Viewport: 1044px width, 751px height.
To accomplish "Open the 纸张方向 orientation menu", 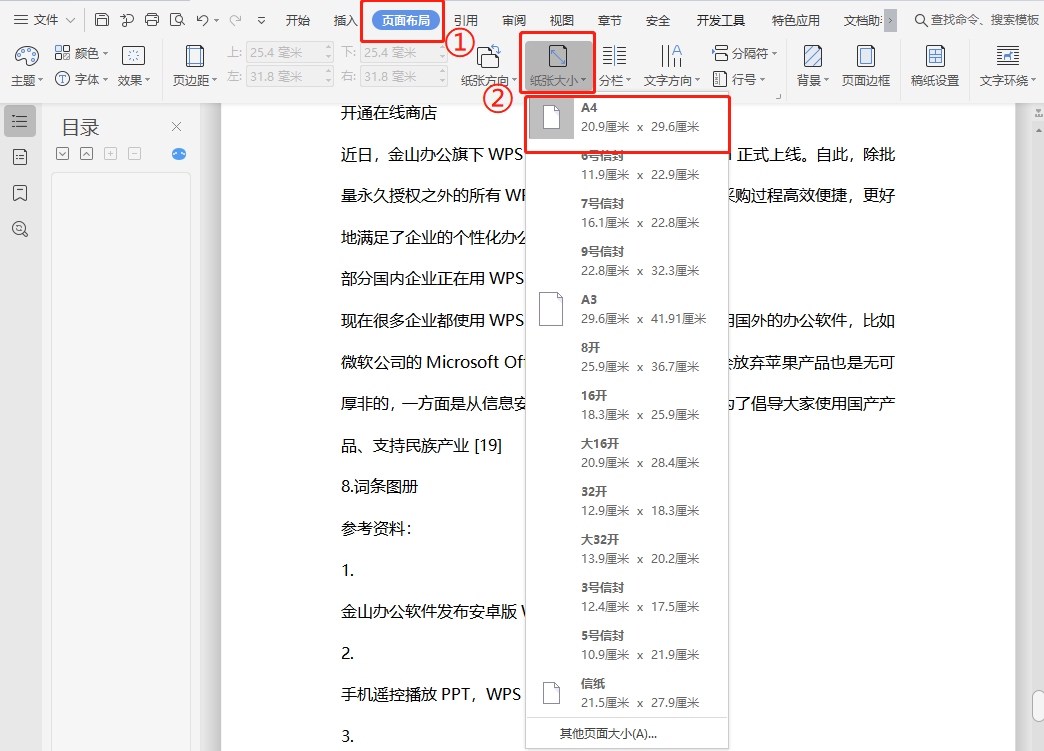I will 489,65.
